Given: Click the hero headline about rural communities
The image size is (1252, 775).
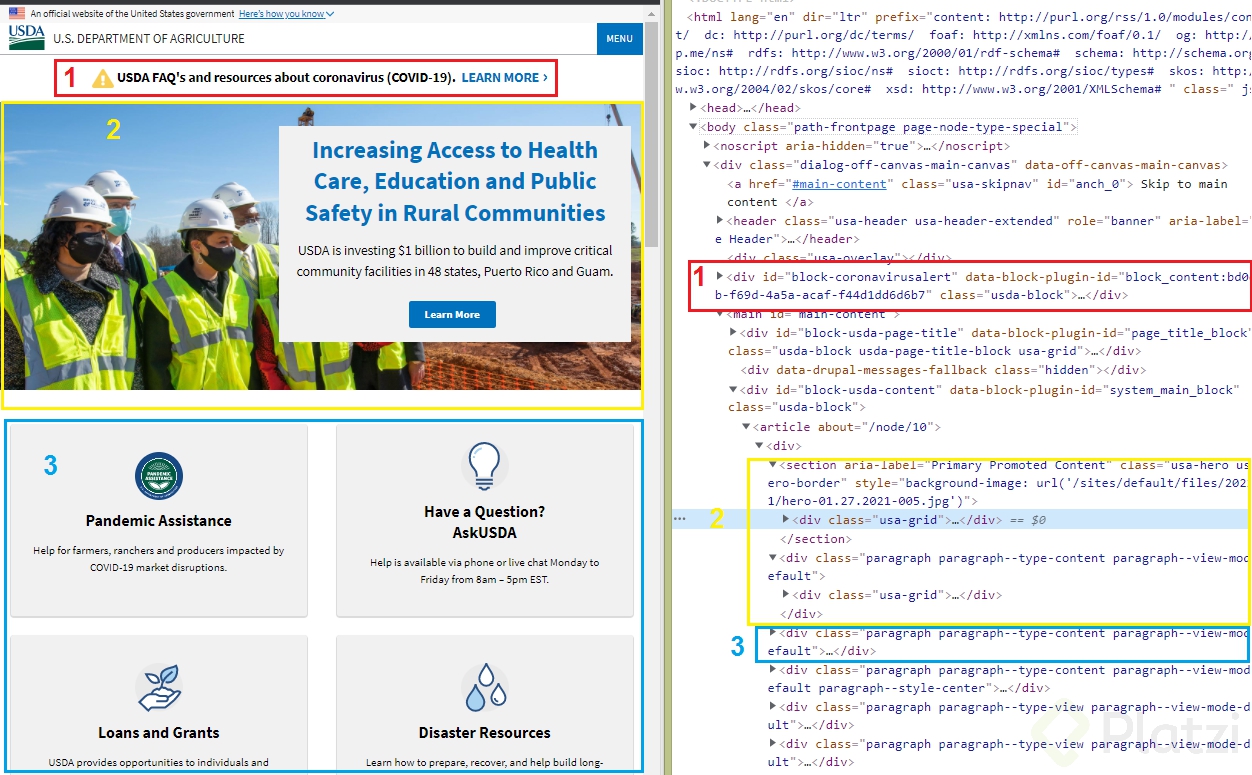Looking at the screenshot, I should click(455, 181).
